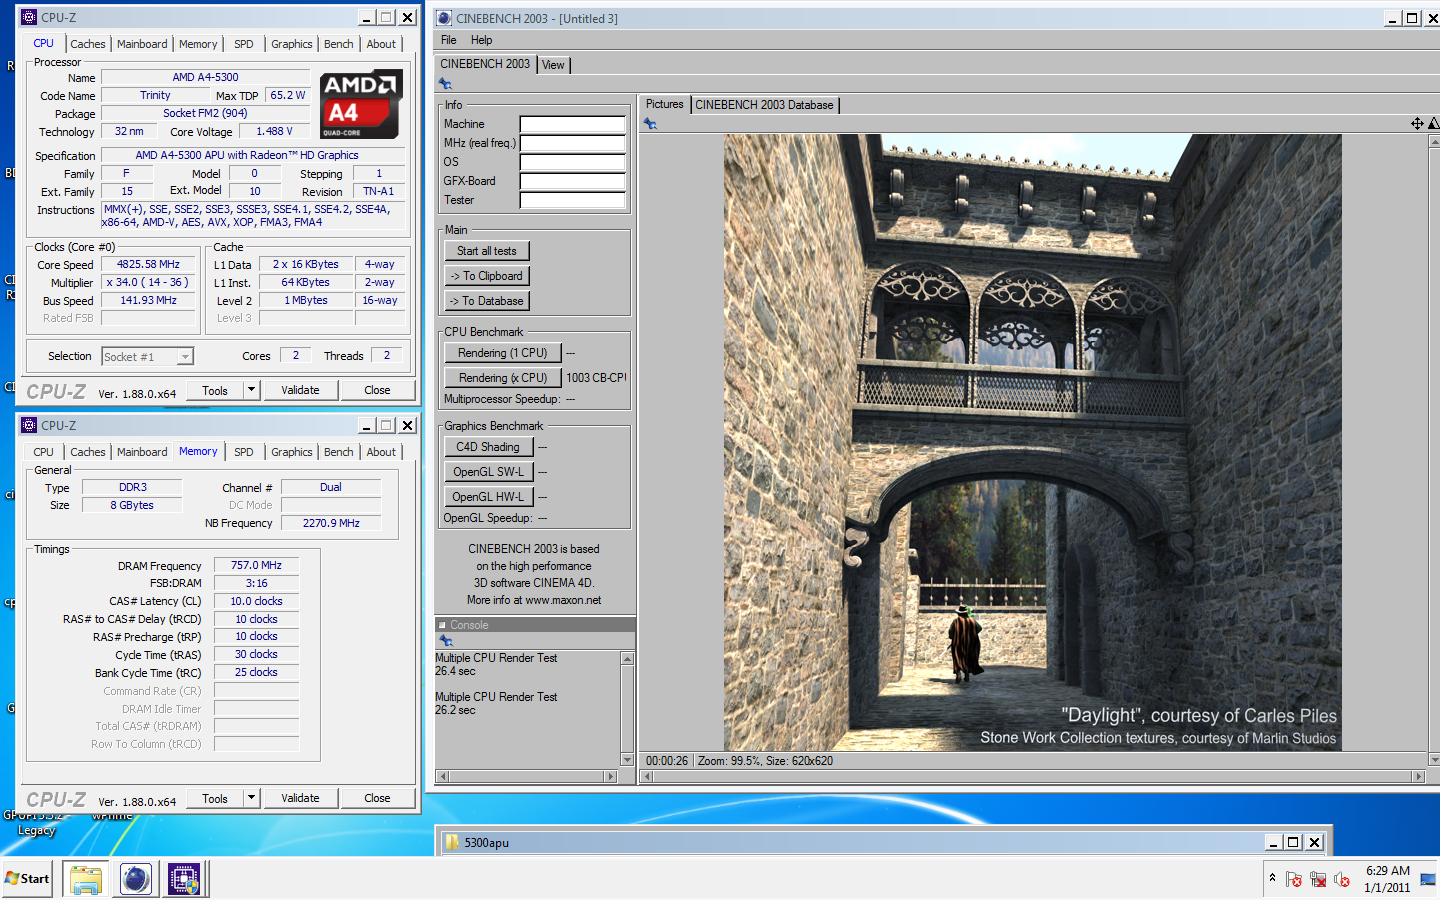Click Close button in bottom CPU-Z window
1440x900 pixels.
377,798
